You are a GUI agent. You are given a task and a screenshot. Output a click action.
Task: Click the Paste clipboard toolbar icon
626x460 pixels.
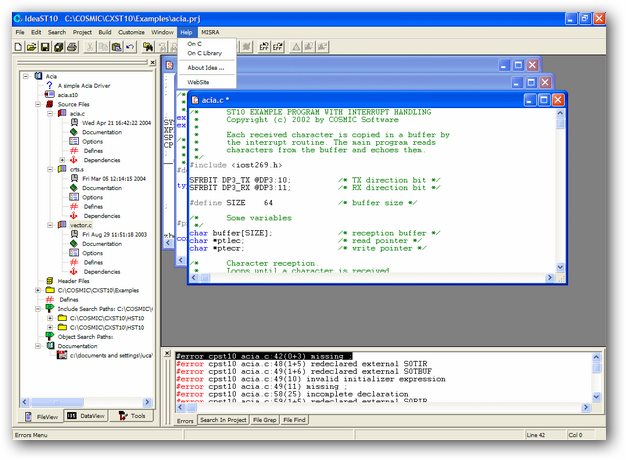117,47
